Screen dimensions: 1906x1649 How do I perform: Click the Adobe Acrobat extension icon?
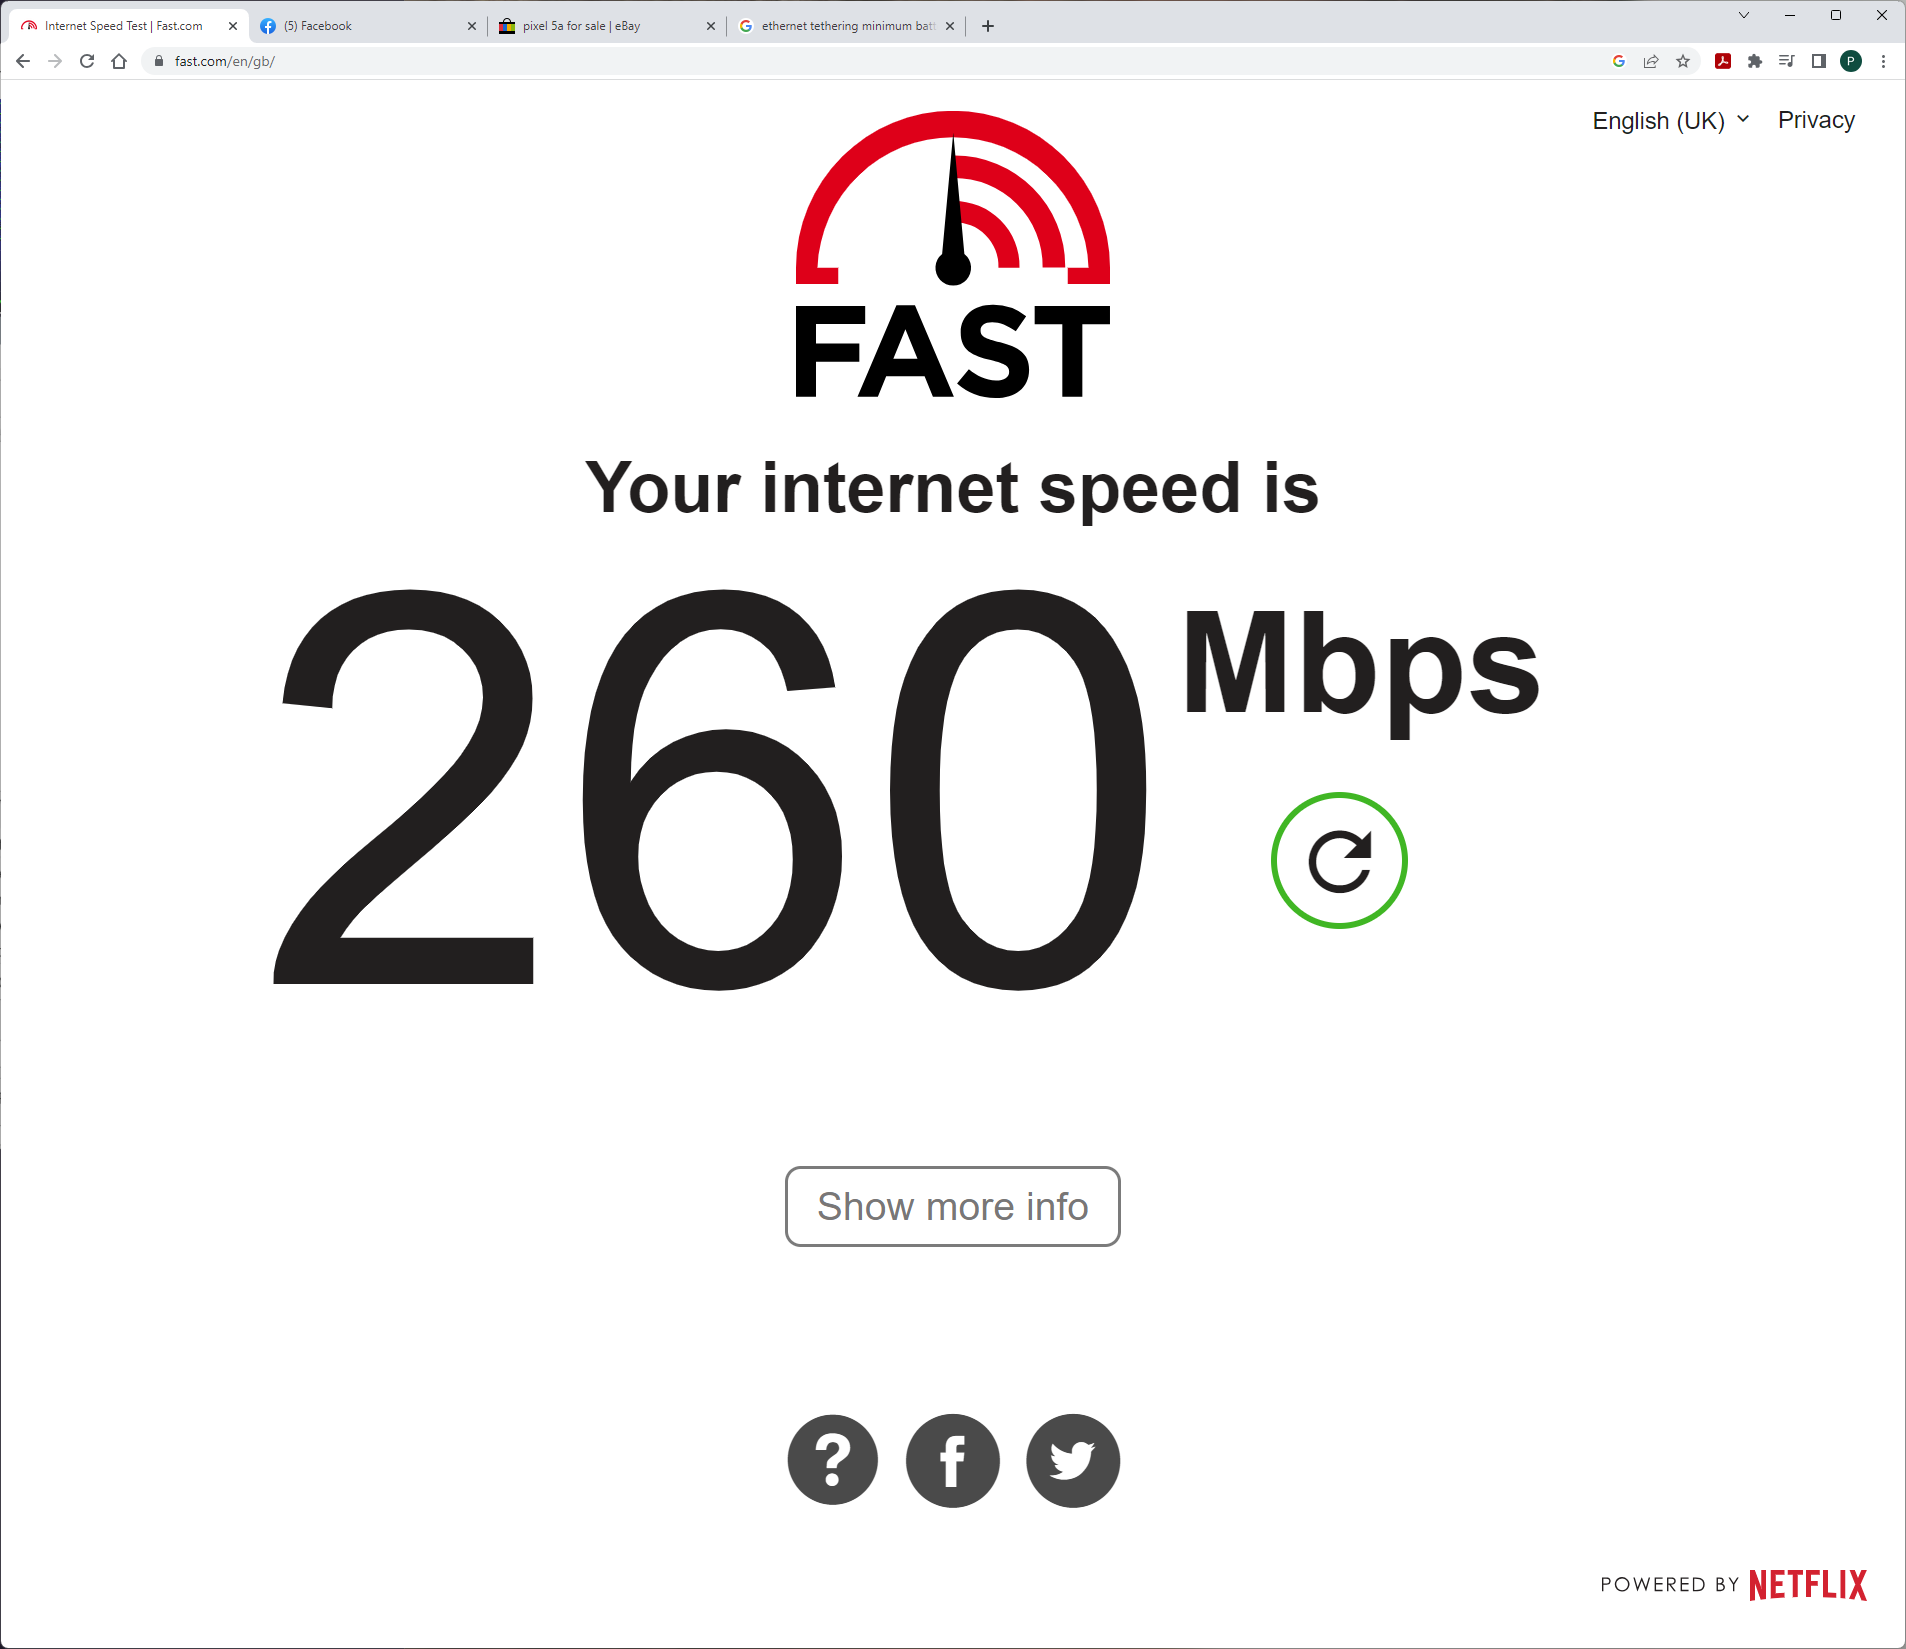[1723, 61]
